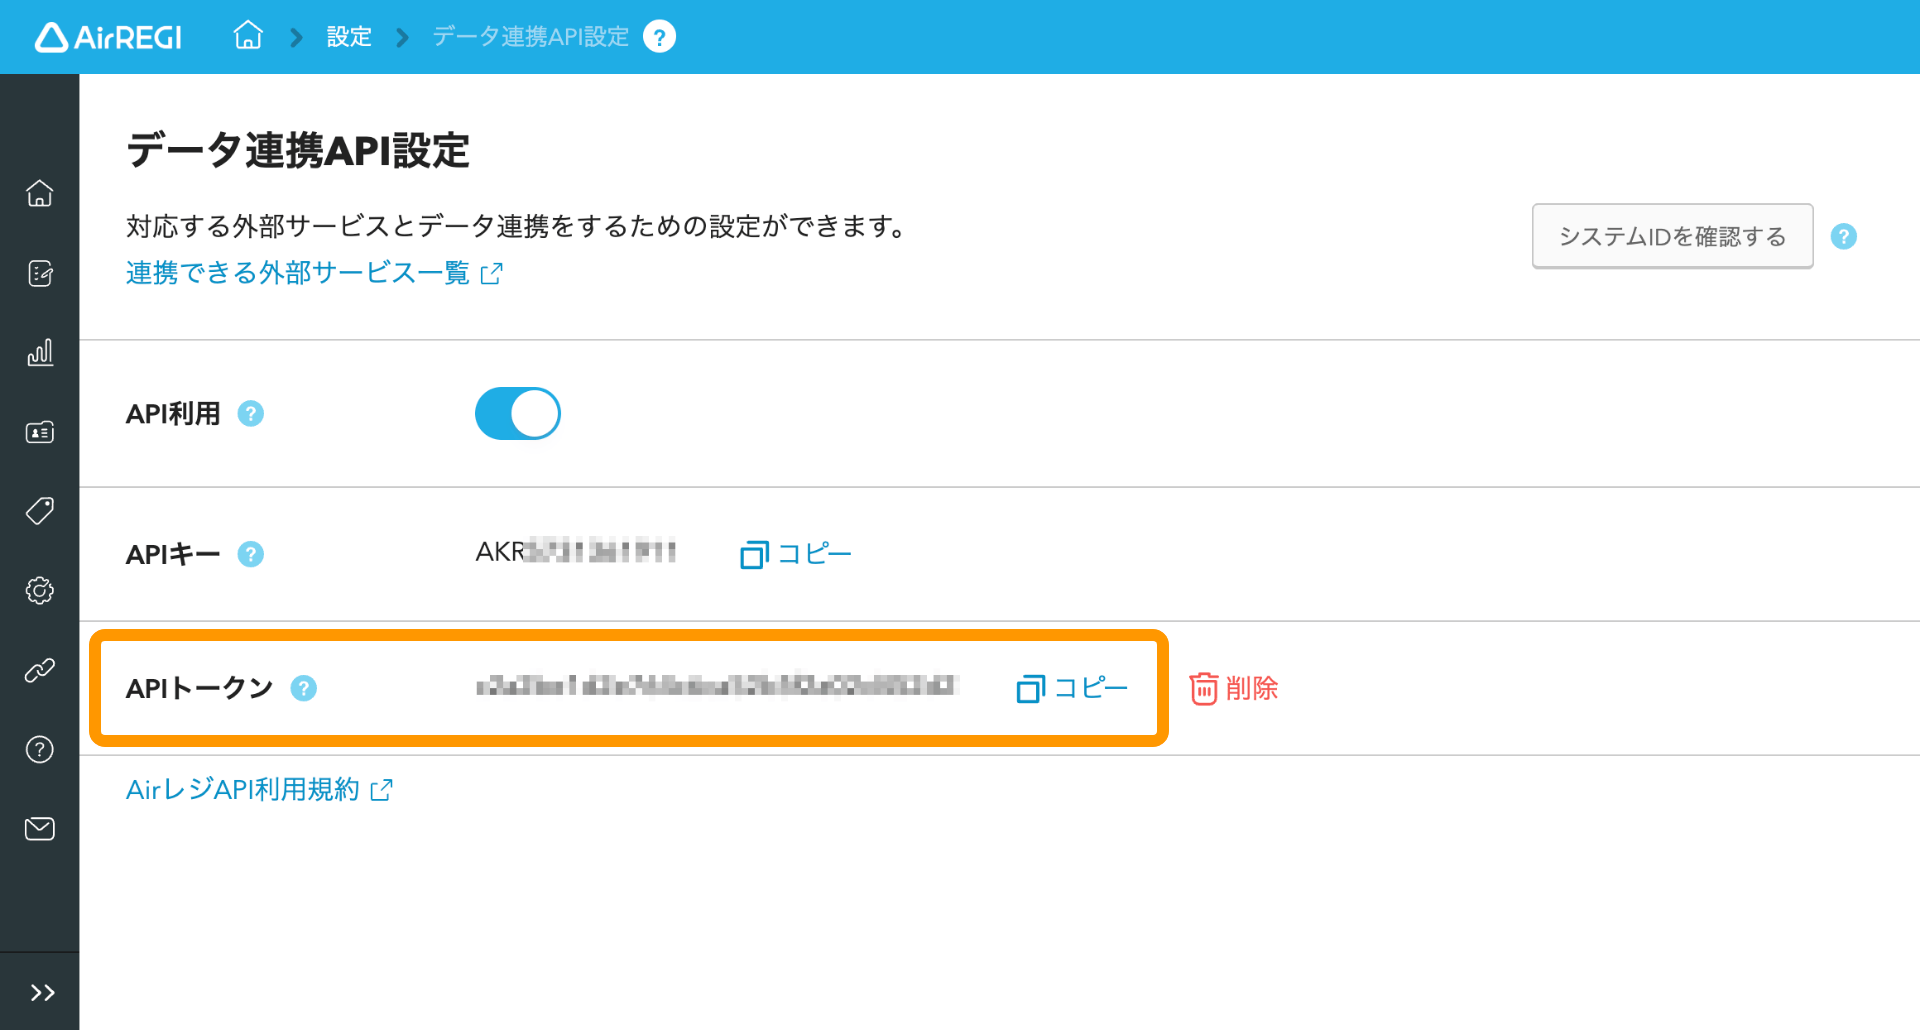Image resolution: width=1920 pixels, height=1030 pixels.
Task: Click the breadcrumb chevron after home
Action: [296, 38]
